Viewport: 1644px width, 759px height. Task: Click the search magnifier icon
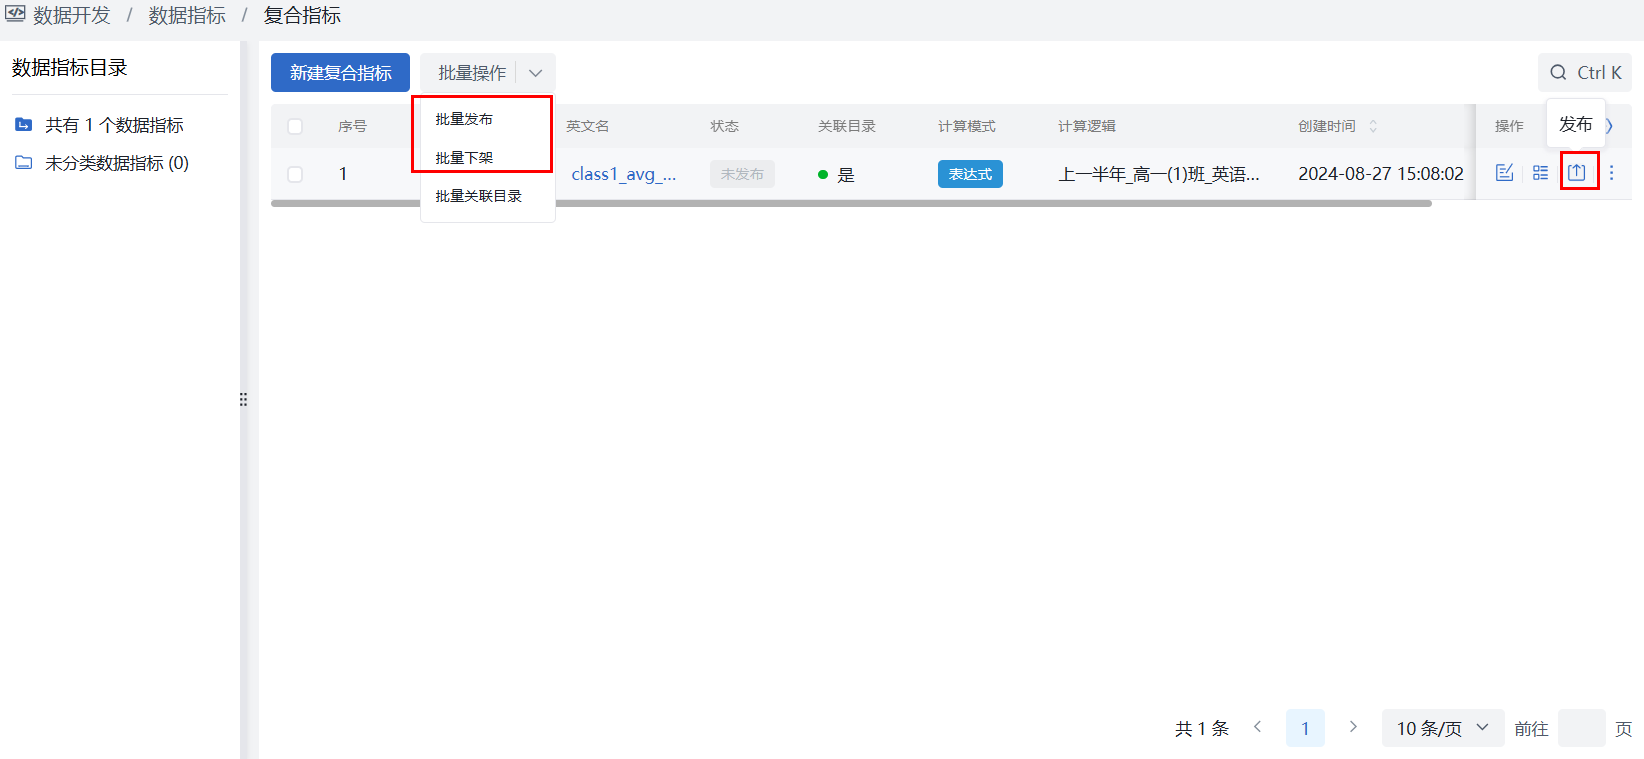(x=1558, y=72)
